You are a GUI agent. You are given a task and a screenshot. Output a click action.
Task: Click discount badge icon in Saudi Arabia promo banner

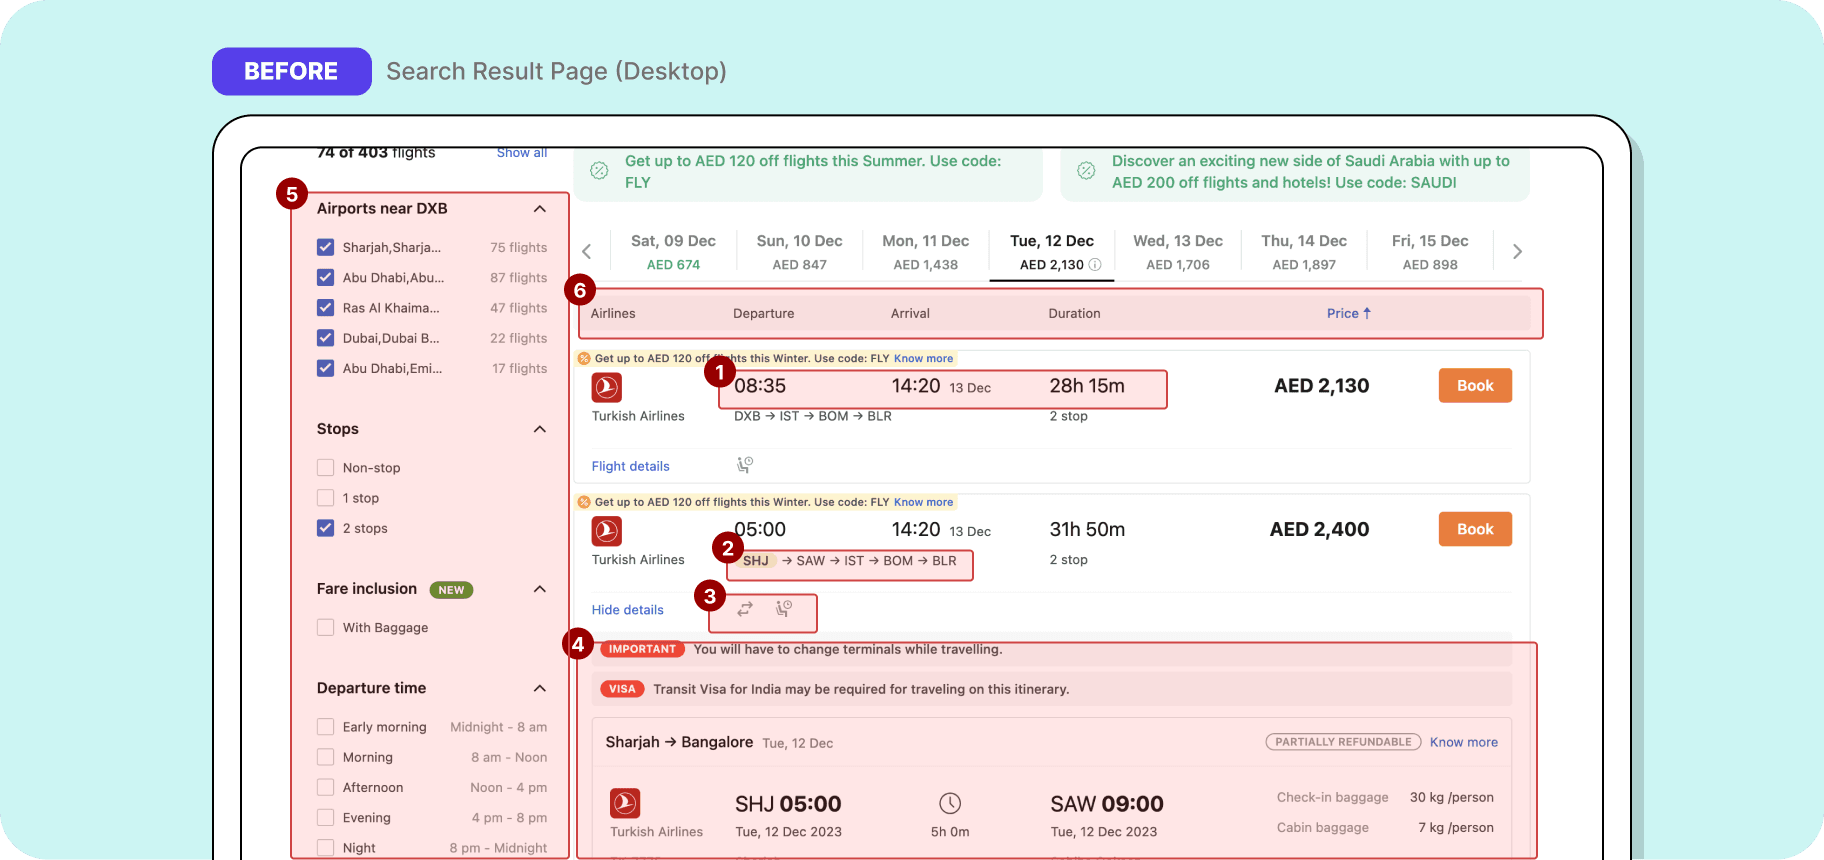pyautogui.click(x=1086, y=171)
